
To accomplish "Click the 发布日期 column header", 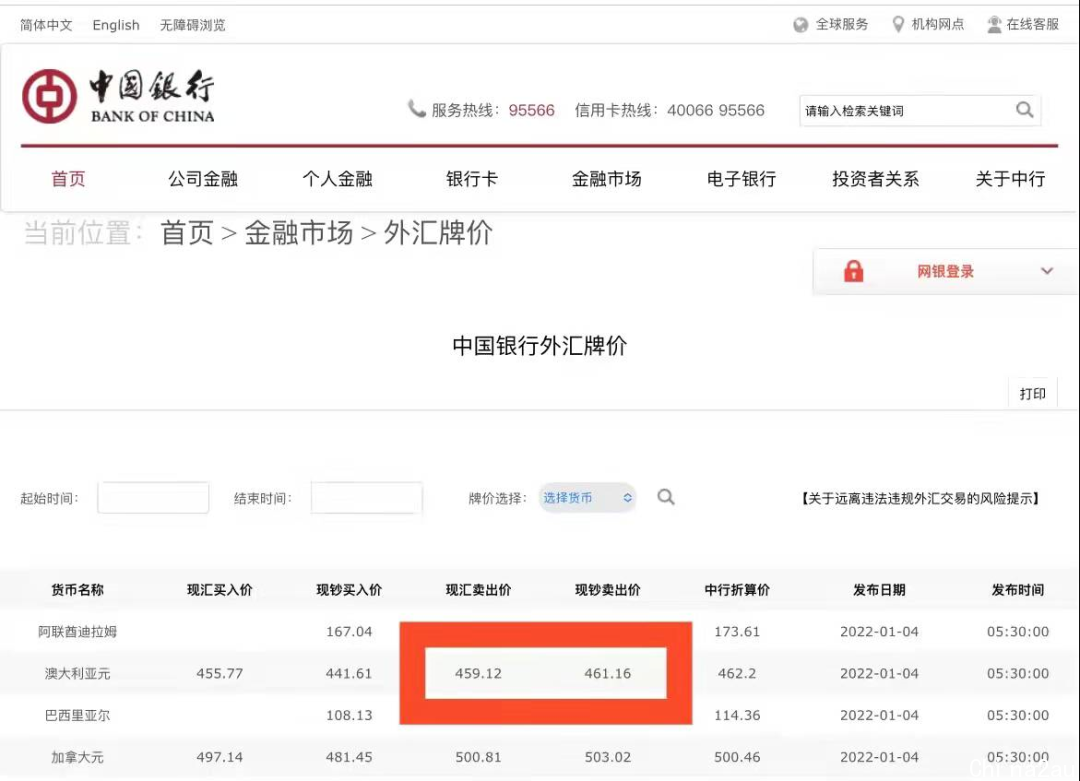I will click(x=879, y=590).
